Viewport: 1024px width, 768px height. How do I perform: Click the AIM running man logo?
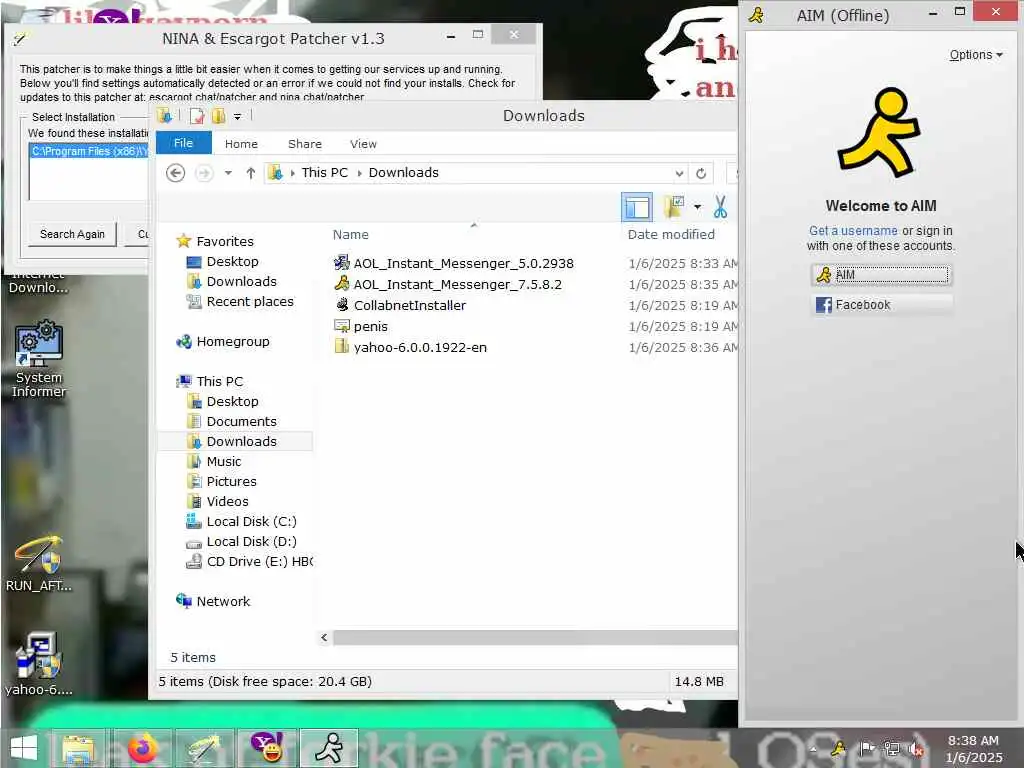pos(880,133)
